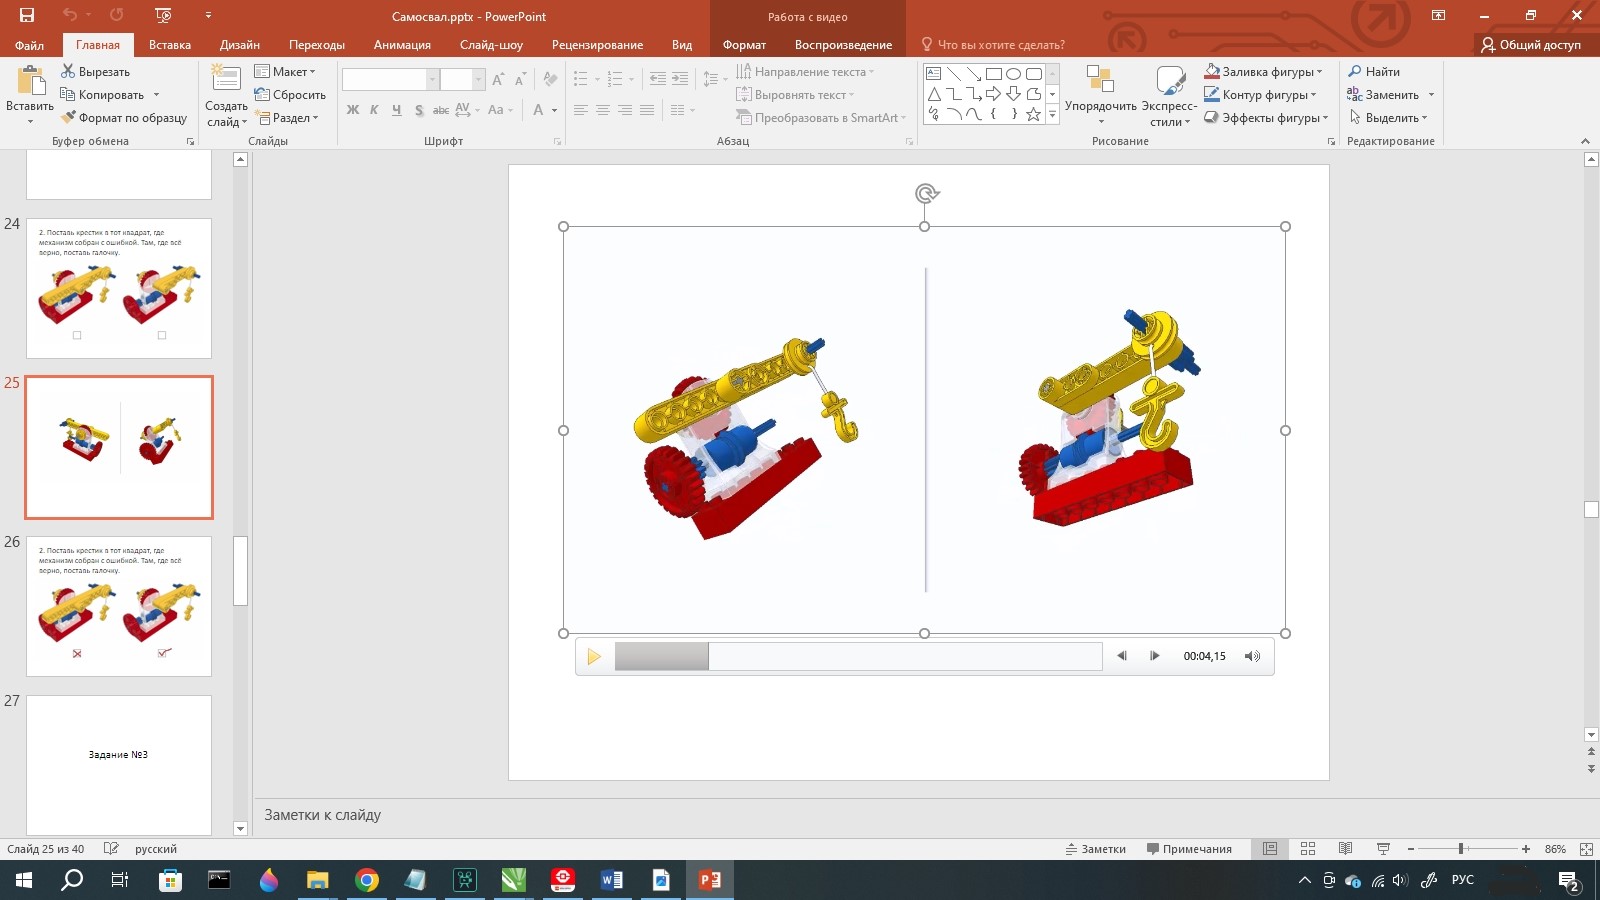Switch to slide sorter view
The width and height of the screenshot is (1600, 900).
(x=1308, y=849)
